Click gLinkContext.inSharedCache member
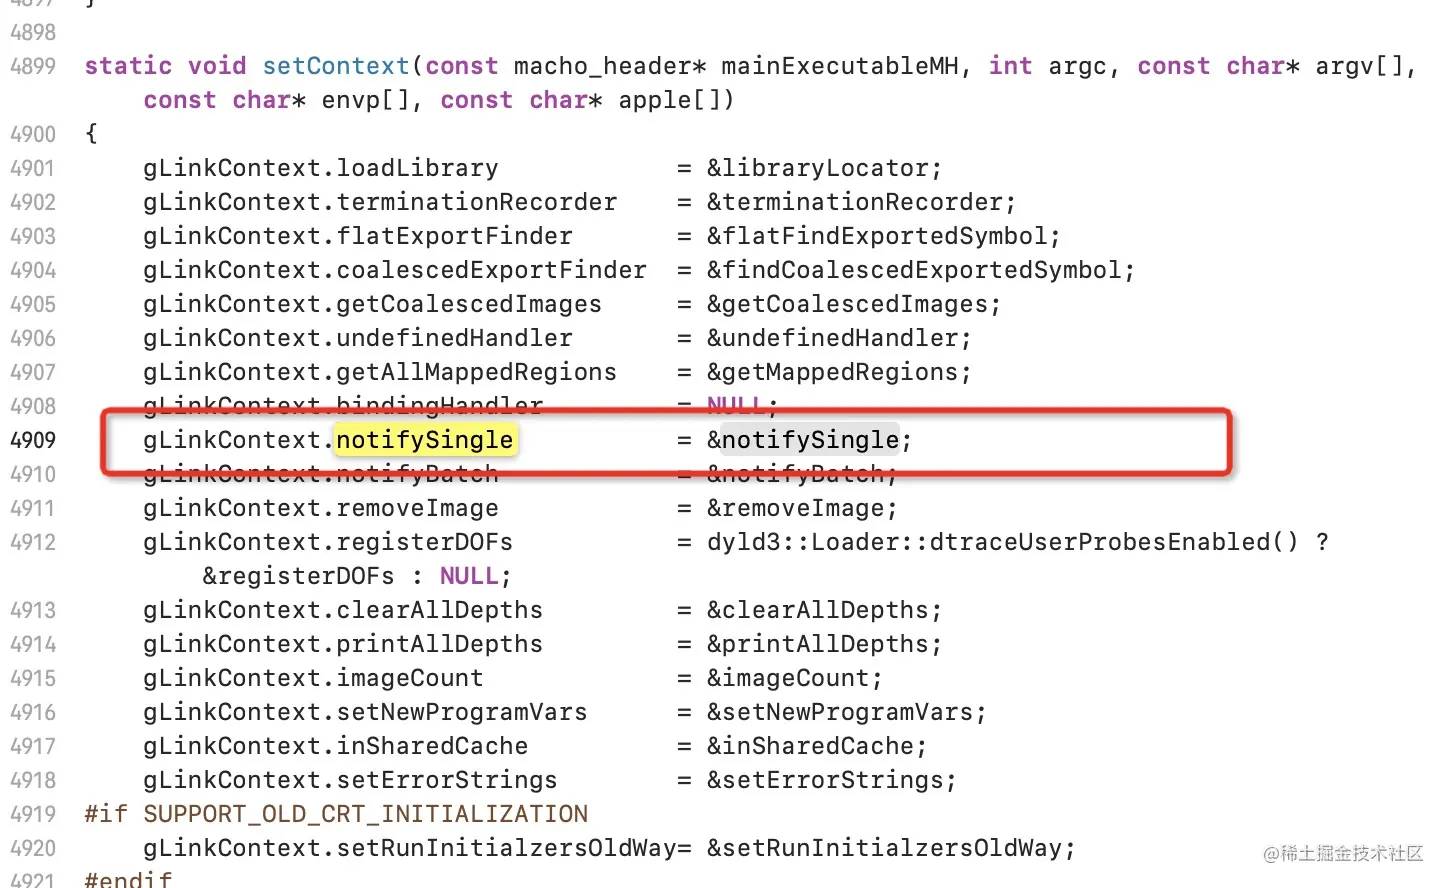The image size is (1448, 888). click(x=336, y=746)
